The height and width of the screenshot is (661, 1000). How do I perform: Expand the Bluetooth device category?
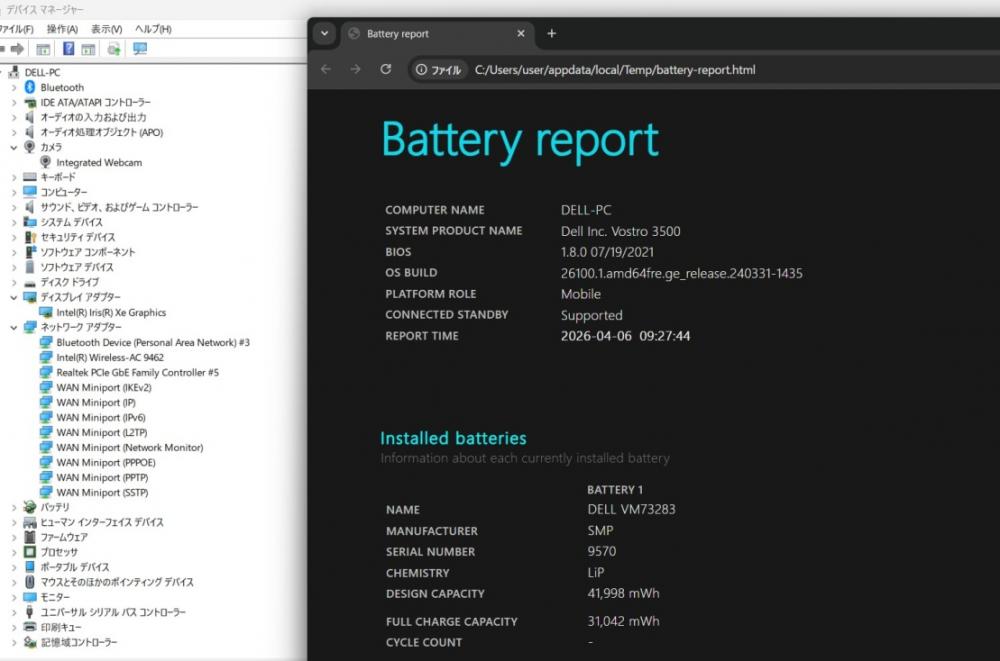click(14, 88)
